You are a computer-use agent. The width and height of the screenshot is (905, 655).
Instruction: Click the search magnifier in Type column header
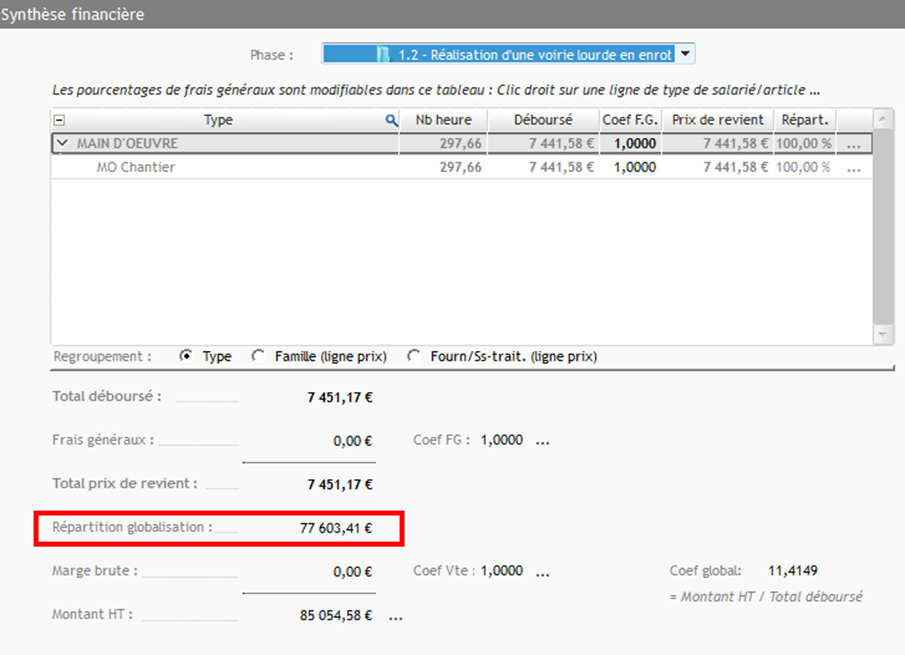pyautogui.click(x=392, y=120)
